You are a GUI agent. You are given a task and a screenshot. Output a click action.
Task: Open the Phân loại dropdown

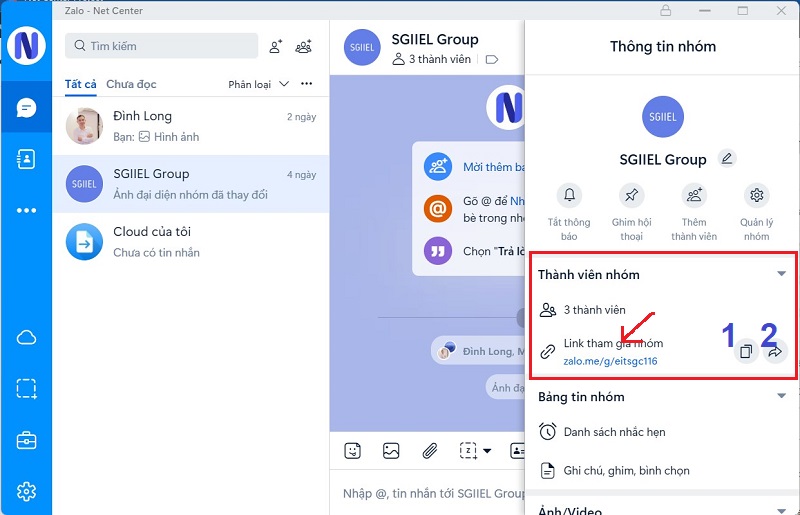tap(258, 84)
